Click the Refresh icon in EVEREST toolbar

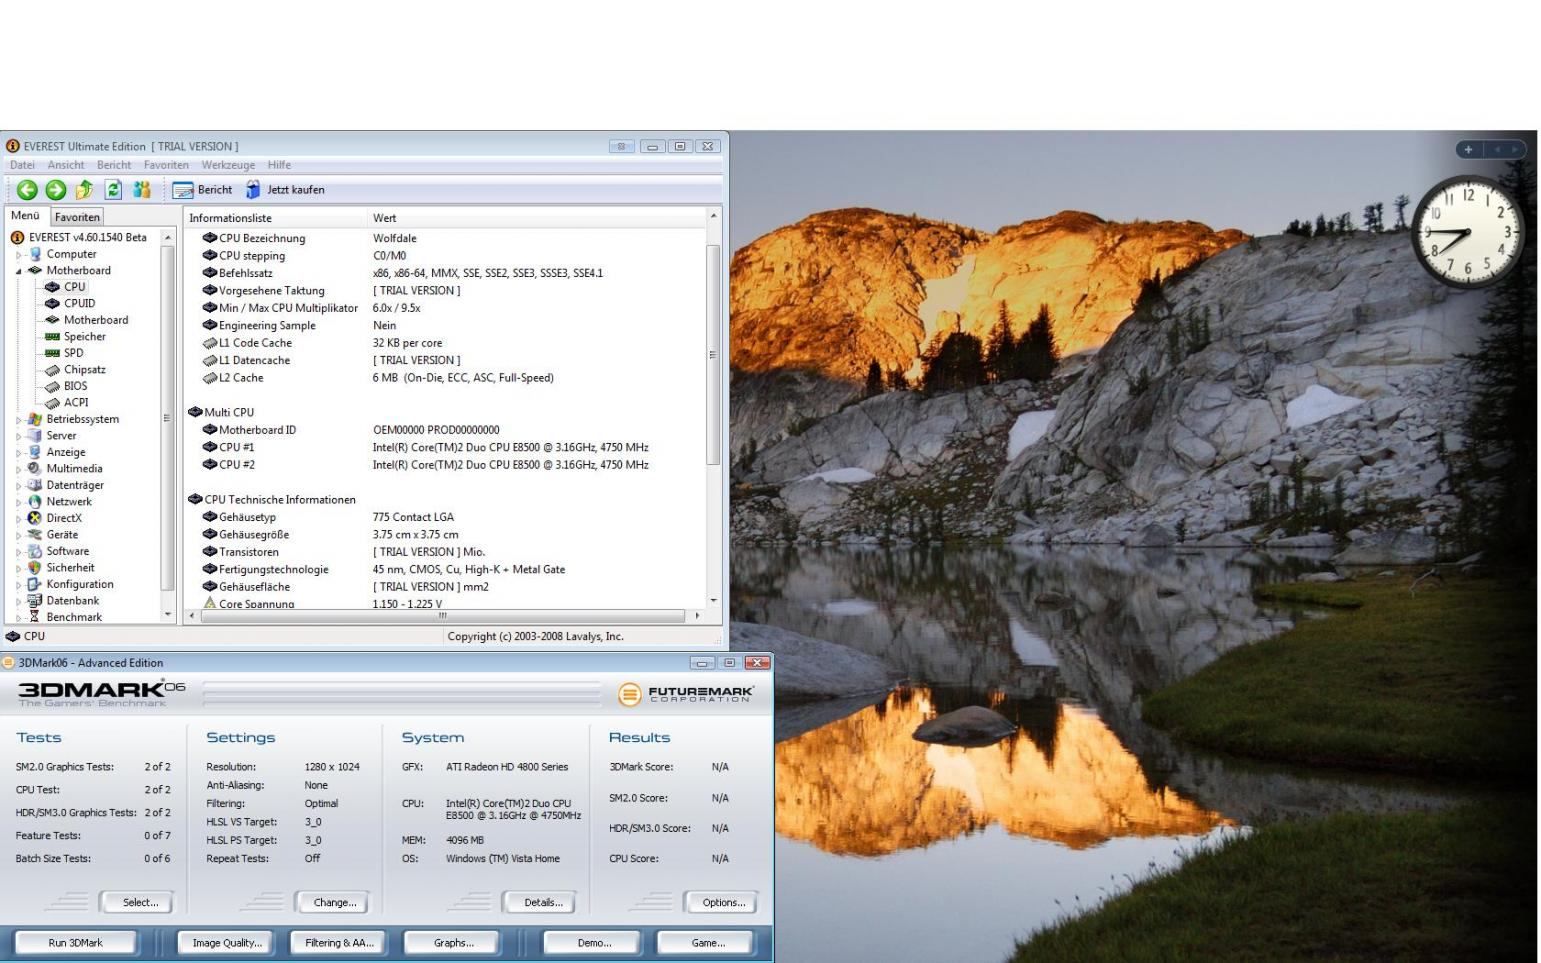(114, 190)
